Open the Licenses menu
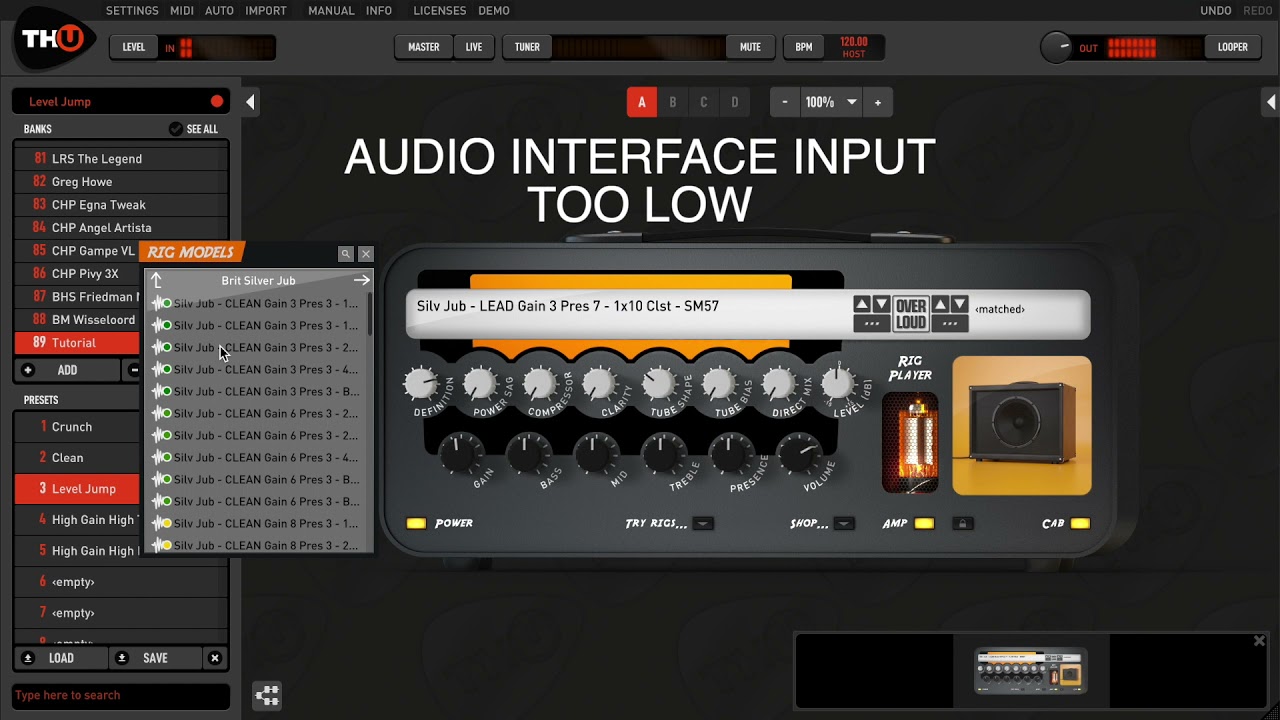The width and height of the screenshot is (1280, 720). pyautogui.click(x=440, y=11)
